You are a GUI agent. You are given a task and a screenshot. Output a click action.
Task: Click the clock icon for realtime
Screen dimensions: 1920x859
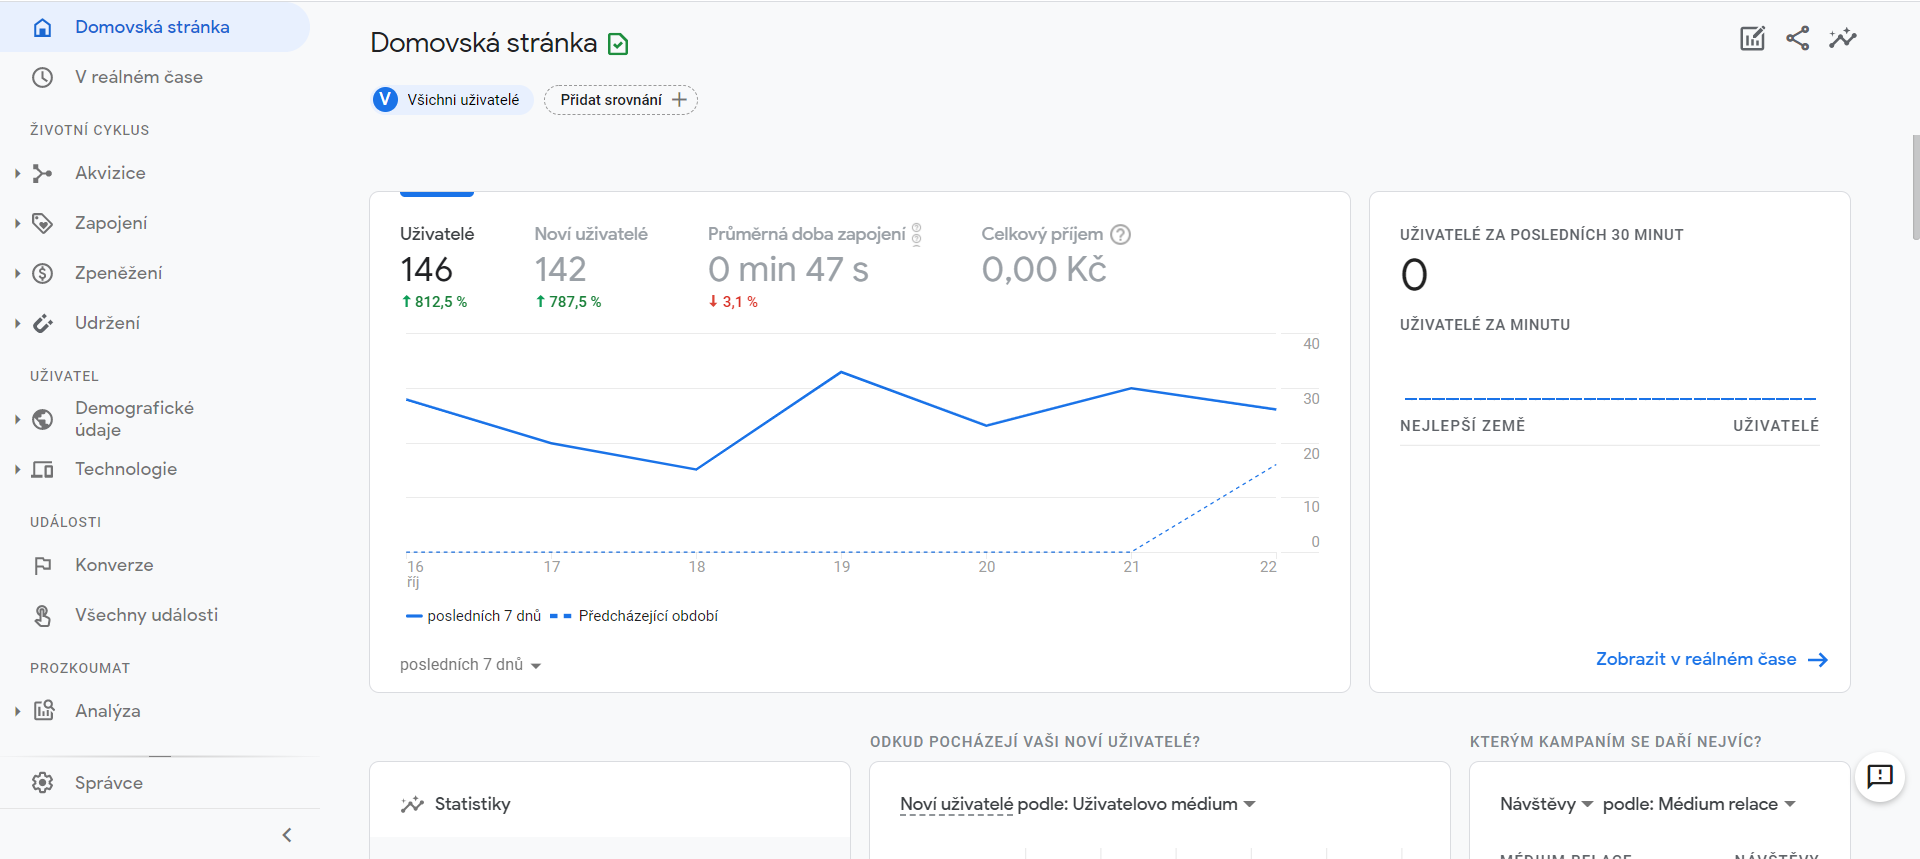point(42,77)
